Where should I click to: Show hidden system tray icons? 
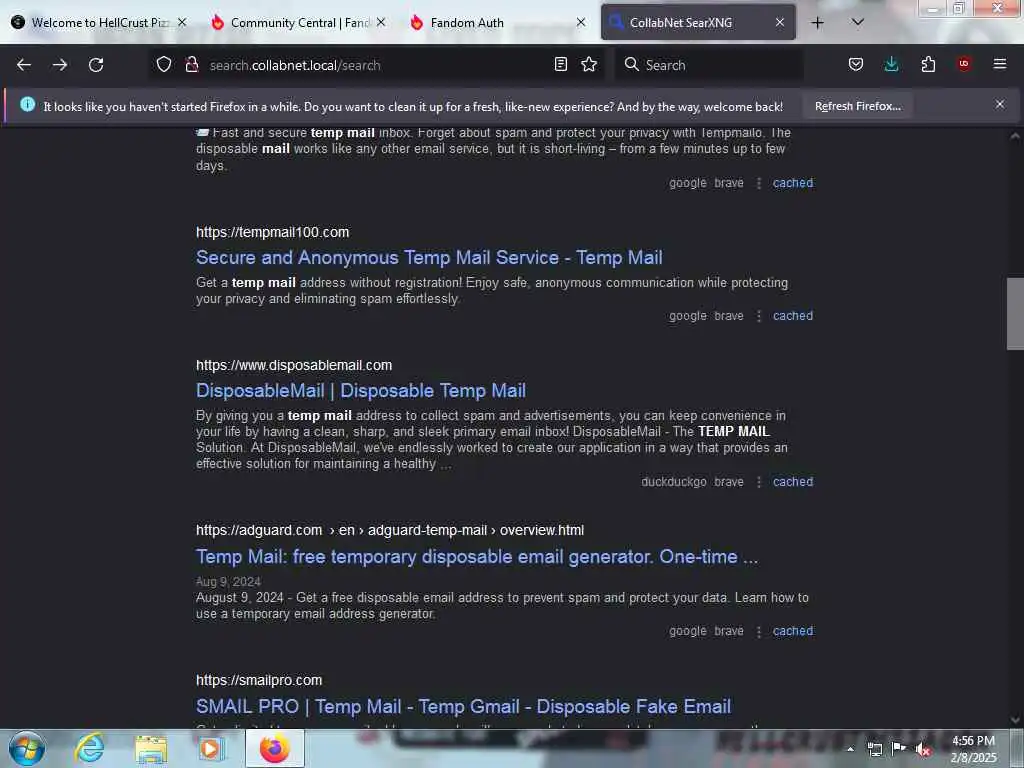click(850, 749)
